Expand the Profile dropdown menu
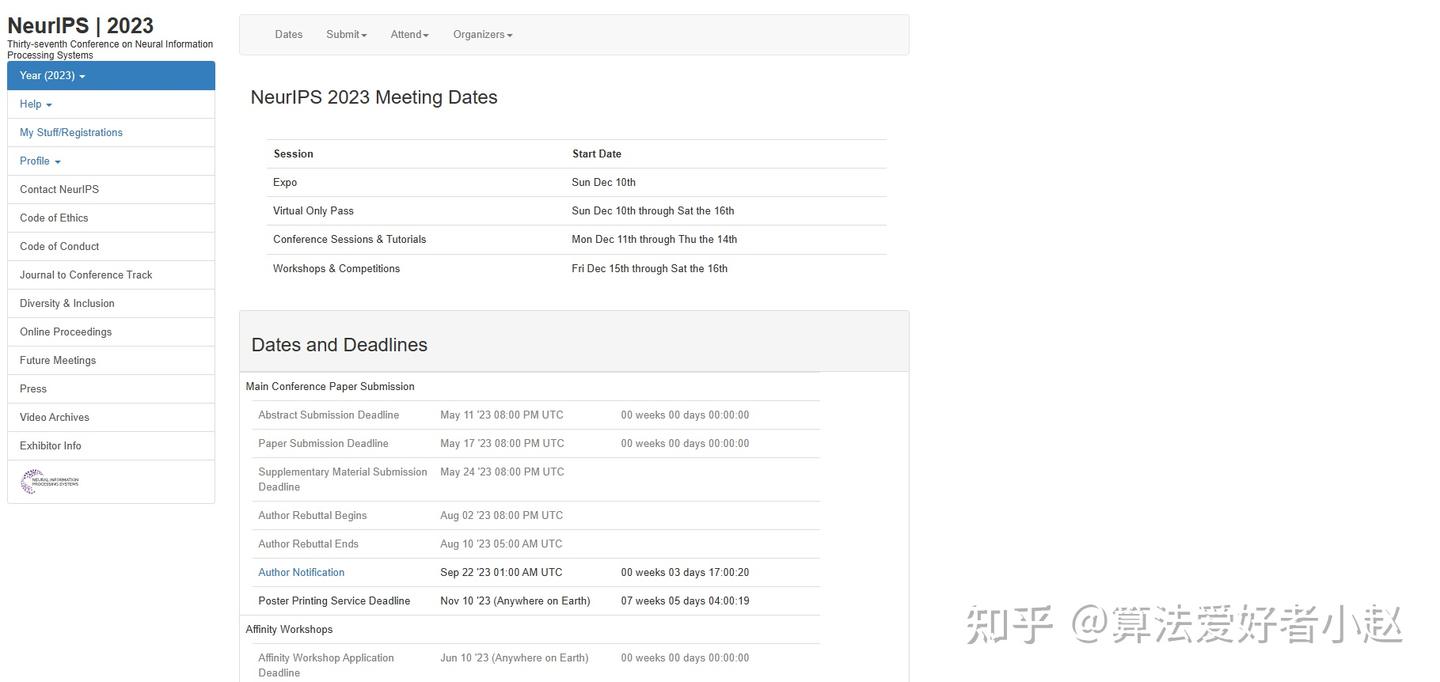This screenshot has width=1440, height=682. pyautogui.click(x=39, y=160)
